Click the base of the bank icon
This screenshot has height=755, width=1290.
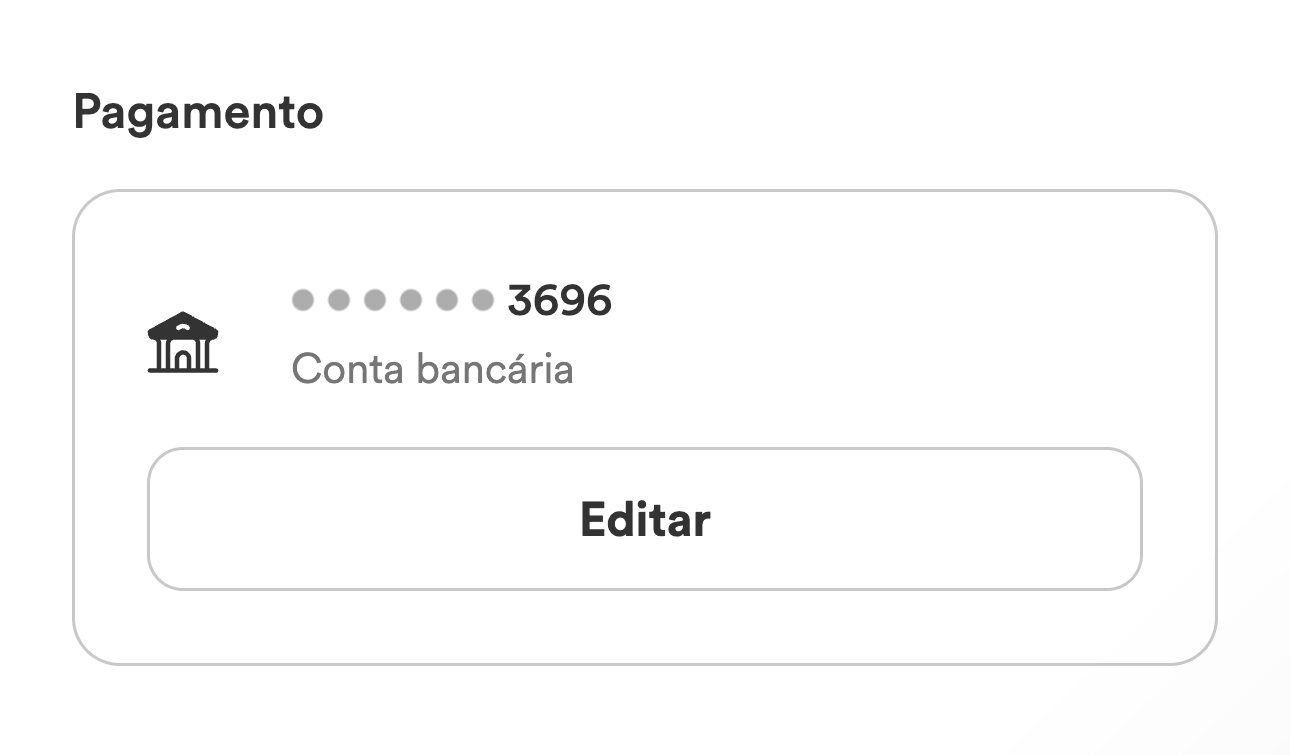183,371
